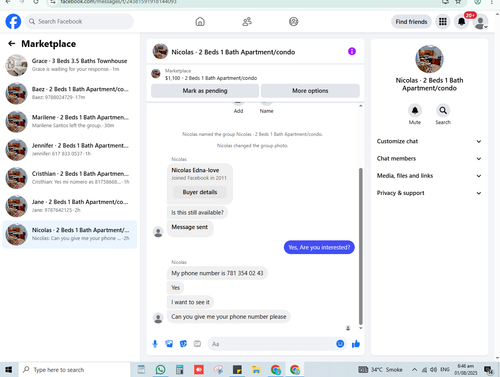Search in conversation magnifier icon

pyautogui.click(x=443, y=110)
